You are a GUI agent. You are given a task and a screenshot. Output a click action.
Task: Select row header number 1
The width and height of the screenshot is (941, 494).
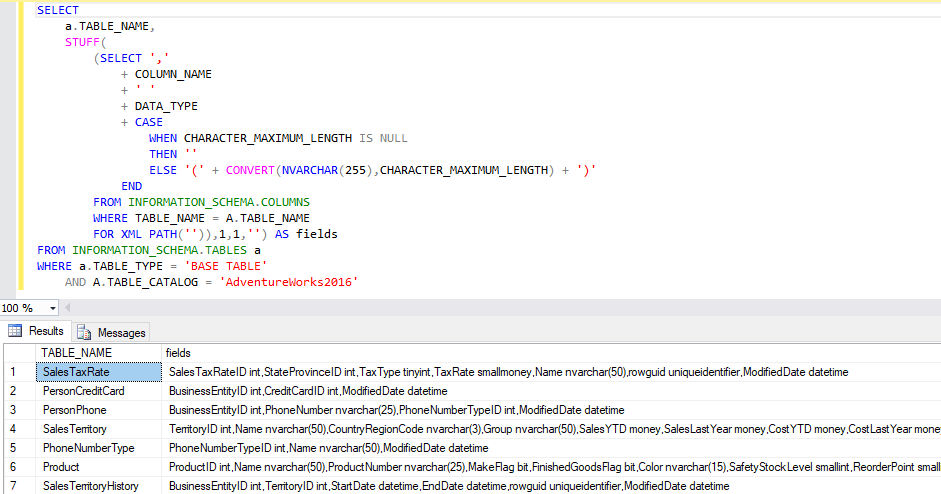pyautogui.click(x=20, y=372)
